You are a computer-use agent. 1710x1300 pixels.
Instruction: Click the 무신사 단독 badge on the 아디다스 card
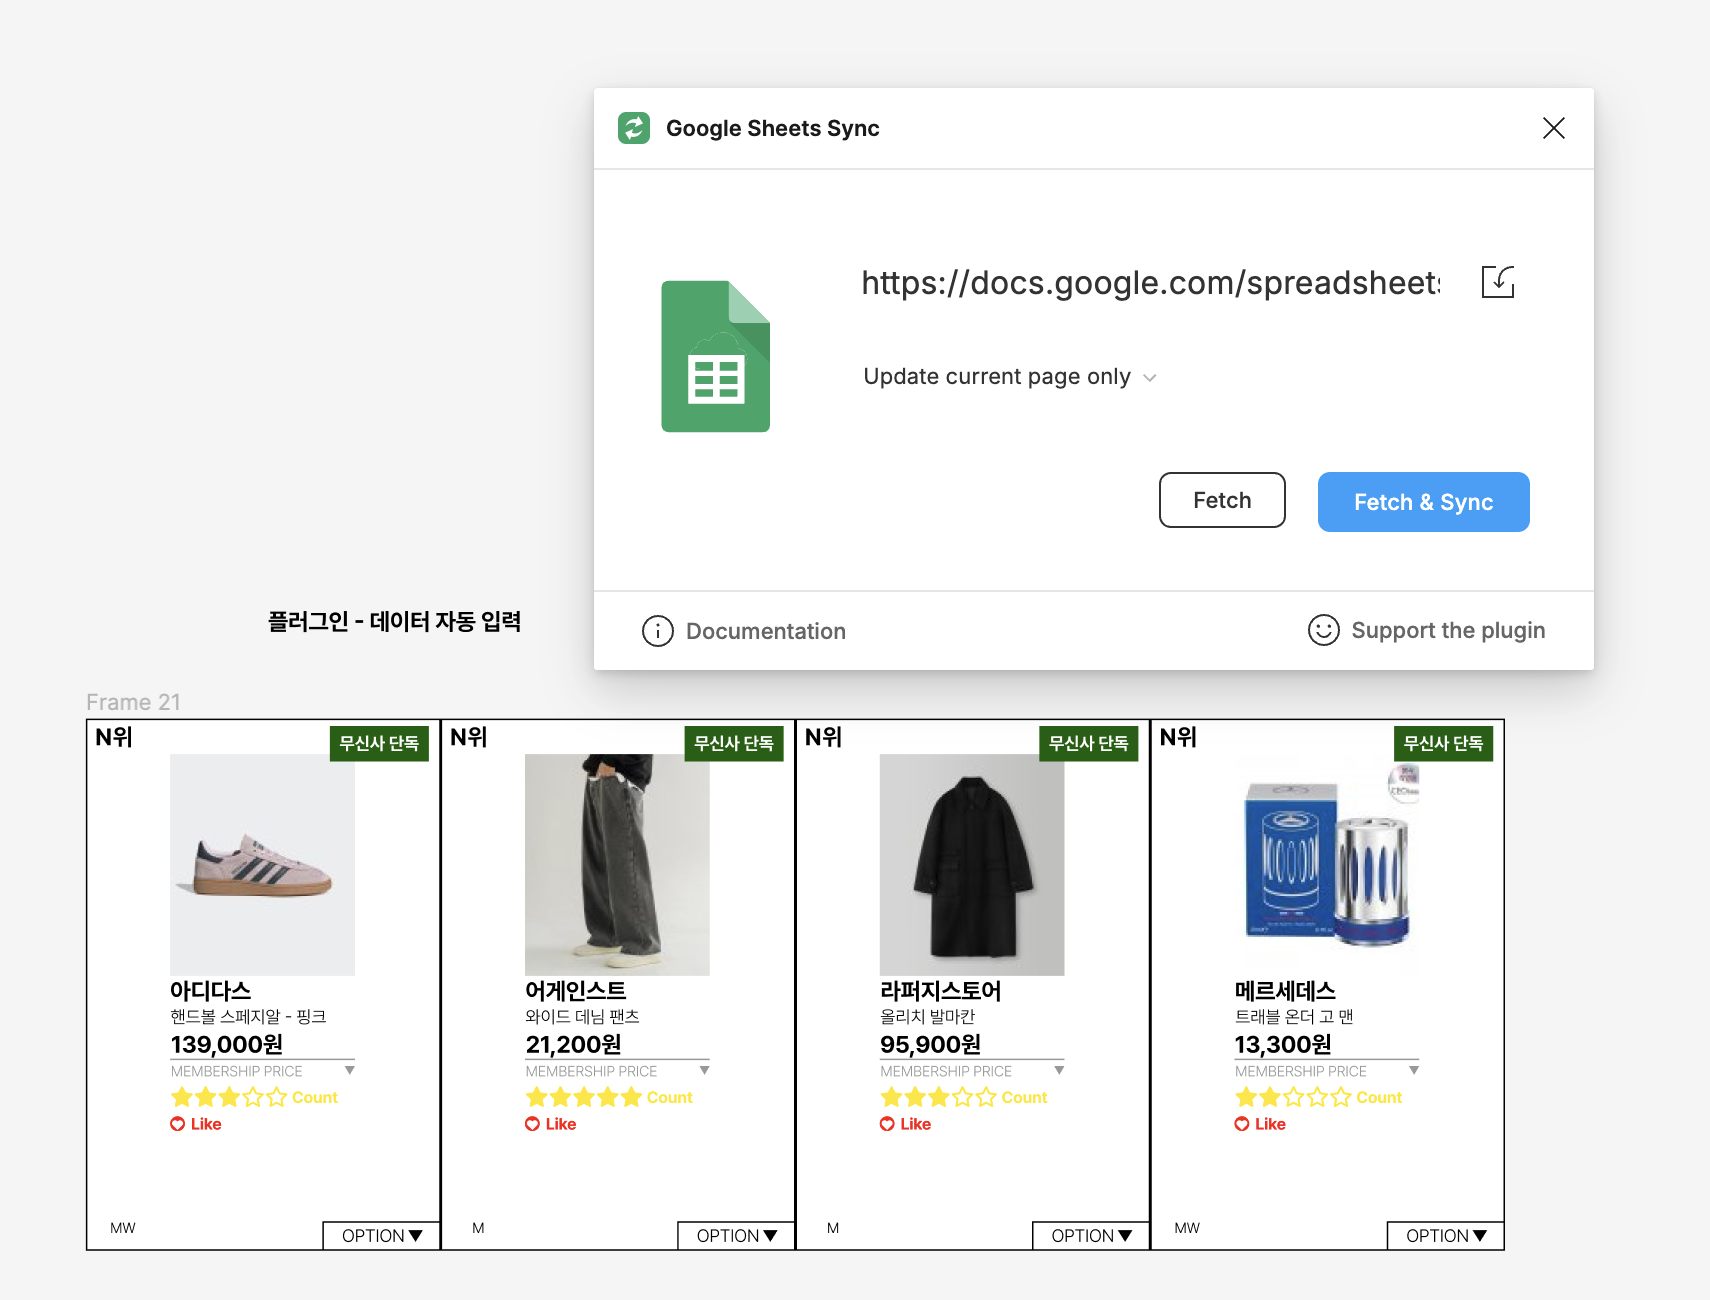click(x=379, y=744)
